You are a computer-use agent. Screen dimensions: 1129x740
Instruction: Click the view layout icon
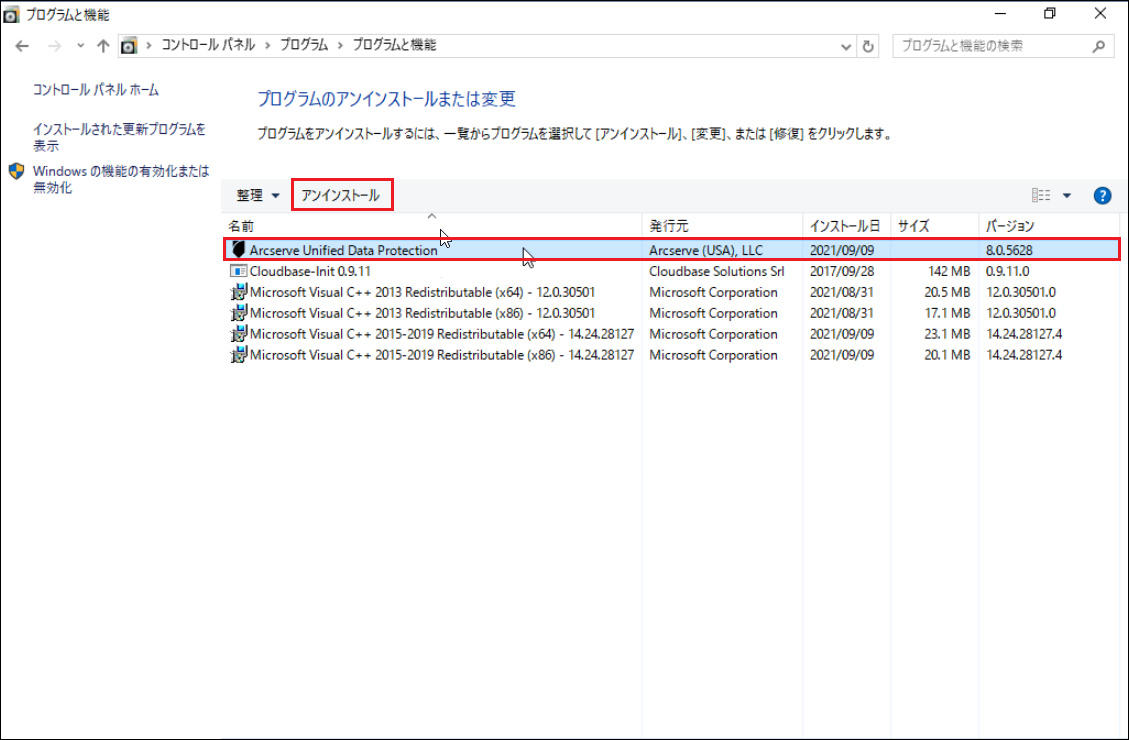pyautogui.click(x=1040, y=195)
